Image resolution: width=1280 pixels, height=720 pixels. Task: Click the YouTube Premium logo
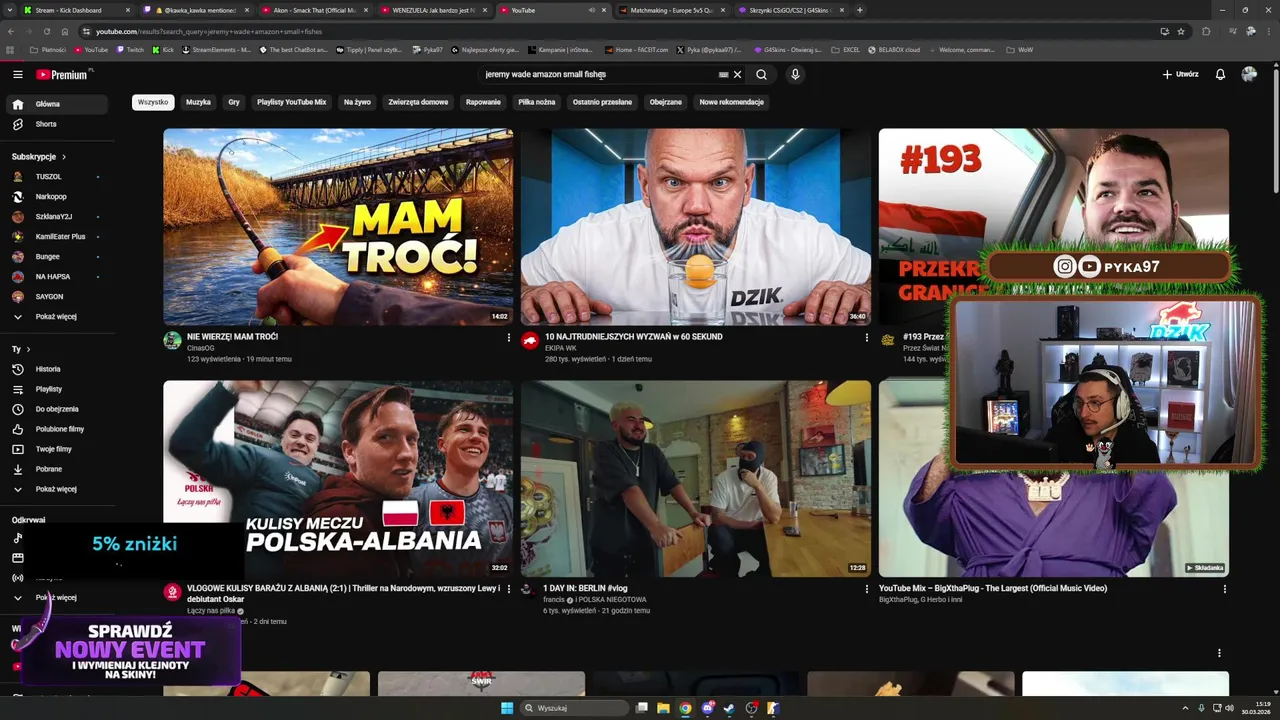pos(63,74)
